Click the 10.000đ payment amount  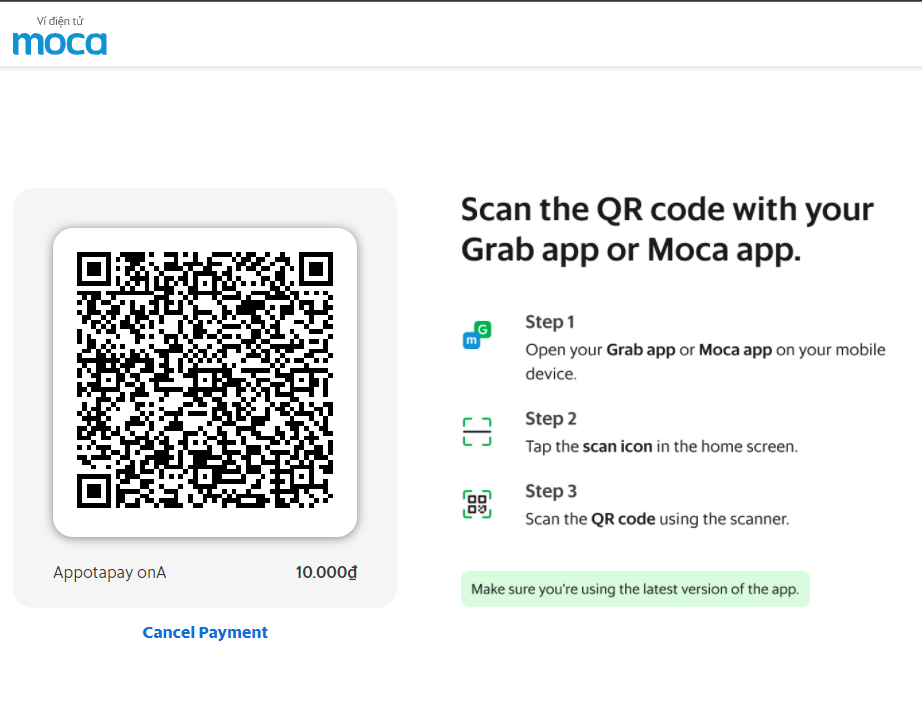pos(326,572)
